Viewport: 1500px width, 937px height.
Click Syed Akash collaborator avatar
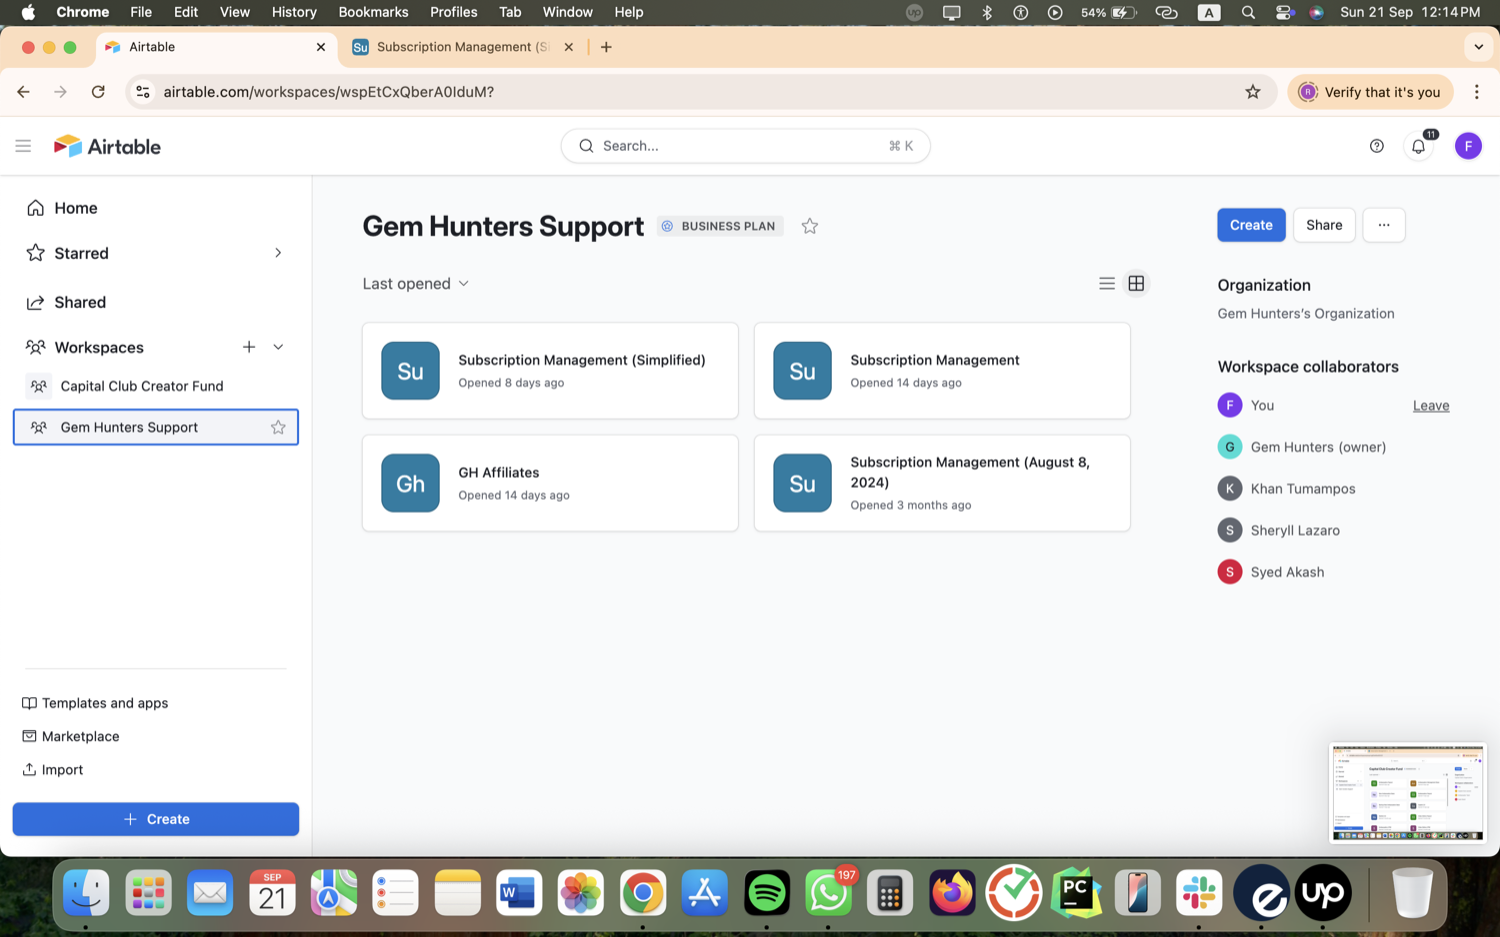pos(1230,572)
